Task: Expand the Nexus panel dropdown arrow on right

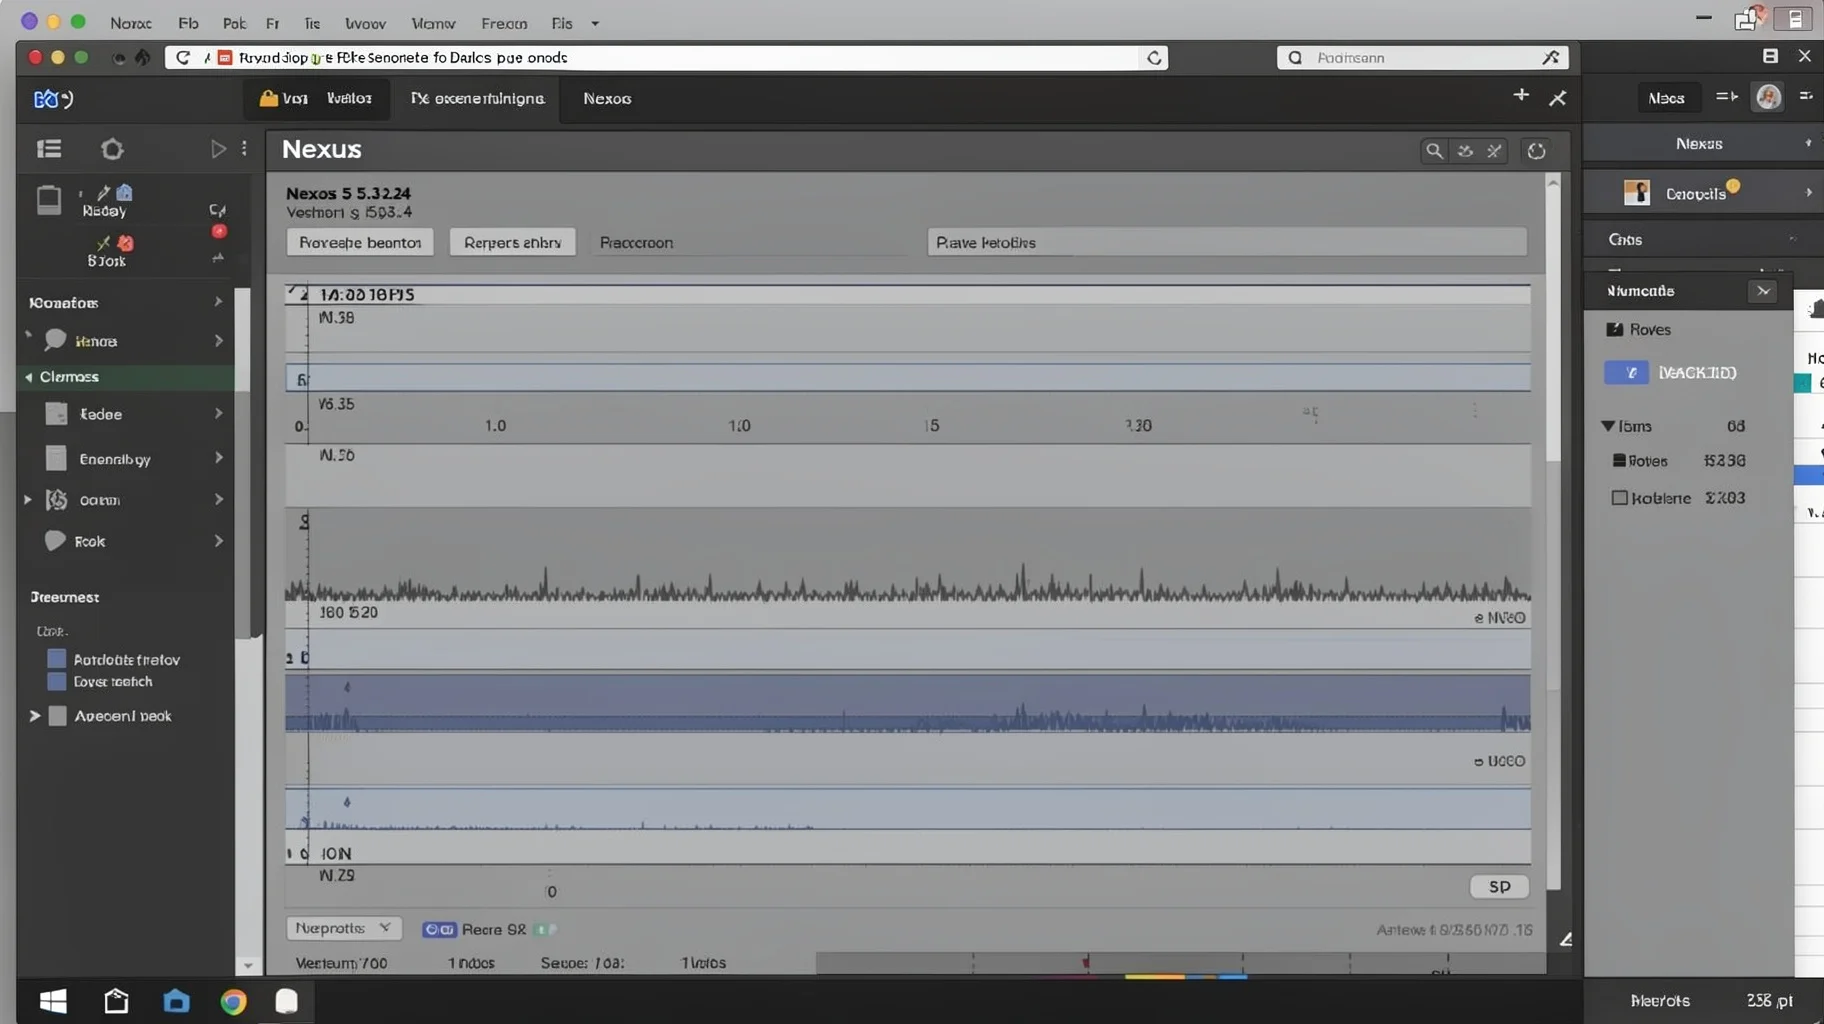Action: tap(1808, 143)
